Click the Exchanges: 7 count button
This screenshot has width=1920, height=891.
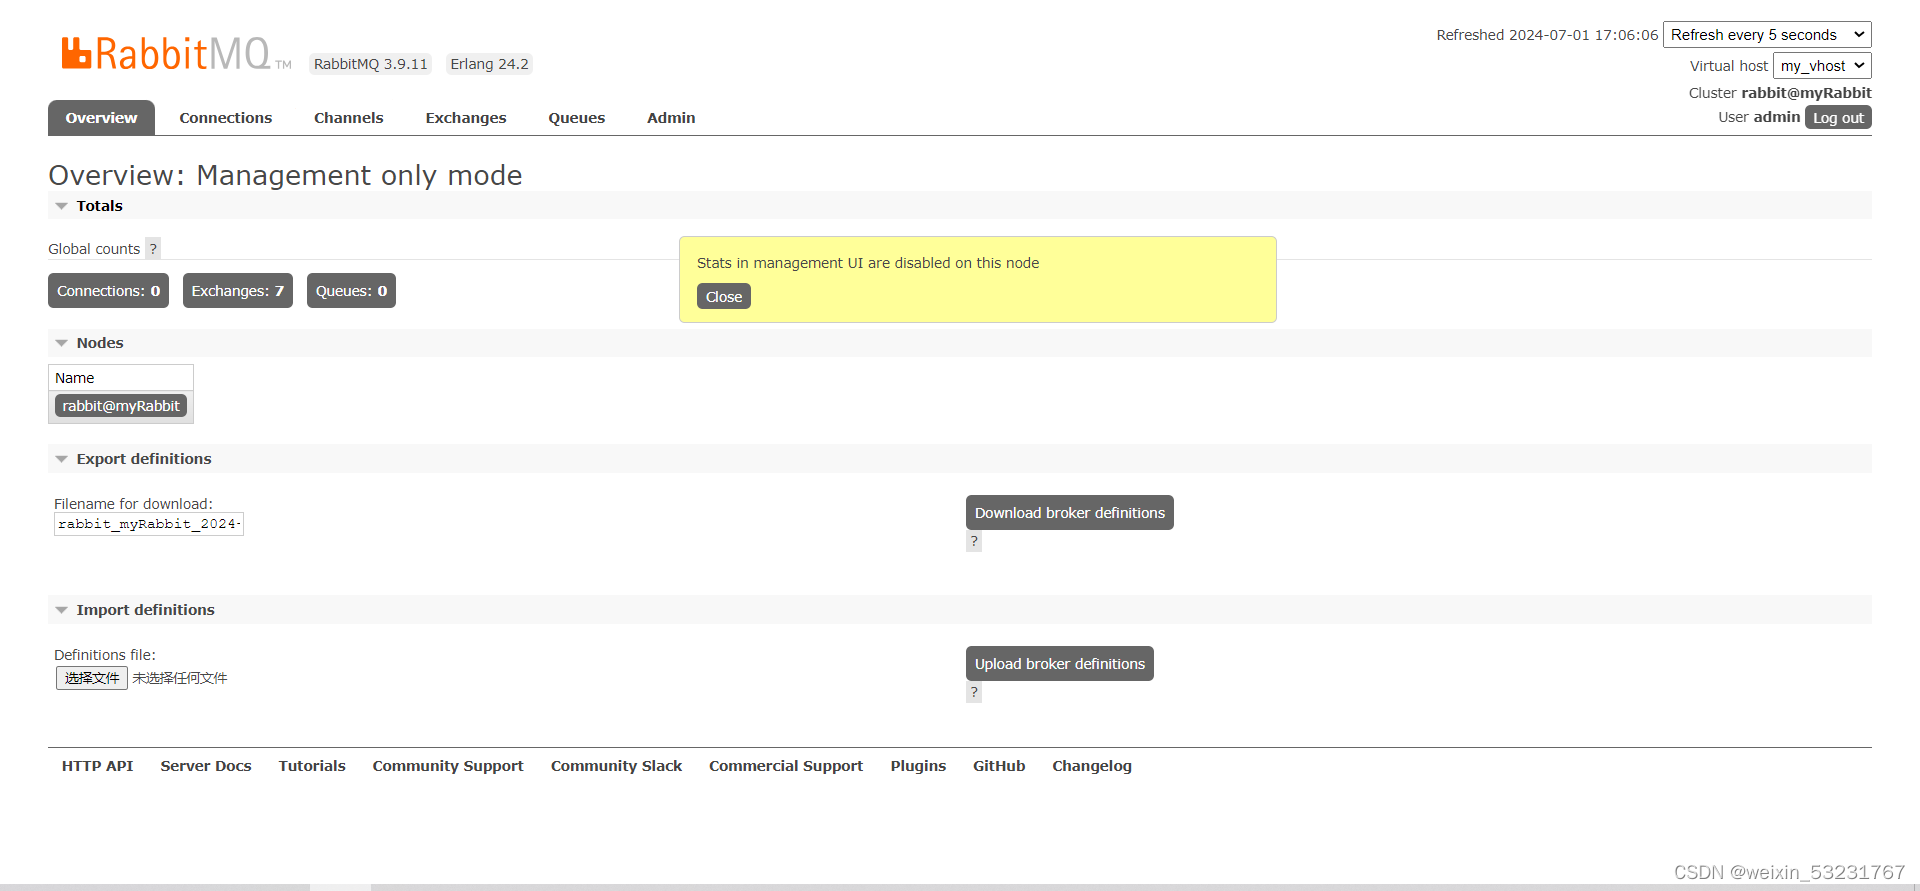(238, 291)
